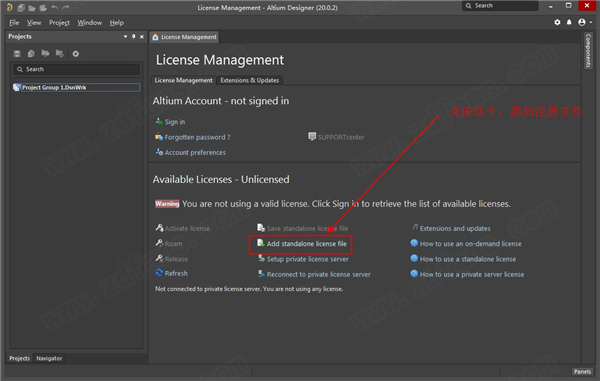600x381 pixels.
Task: Click the save icon in Projects toolbar
Action: (x=17, y=54)
